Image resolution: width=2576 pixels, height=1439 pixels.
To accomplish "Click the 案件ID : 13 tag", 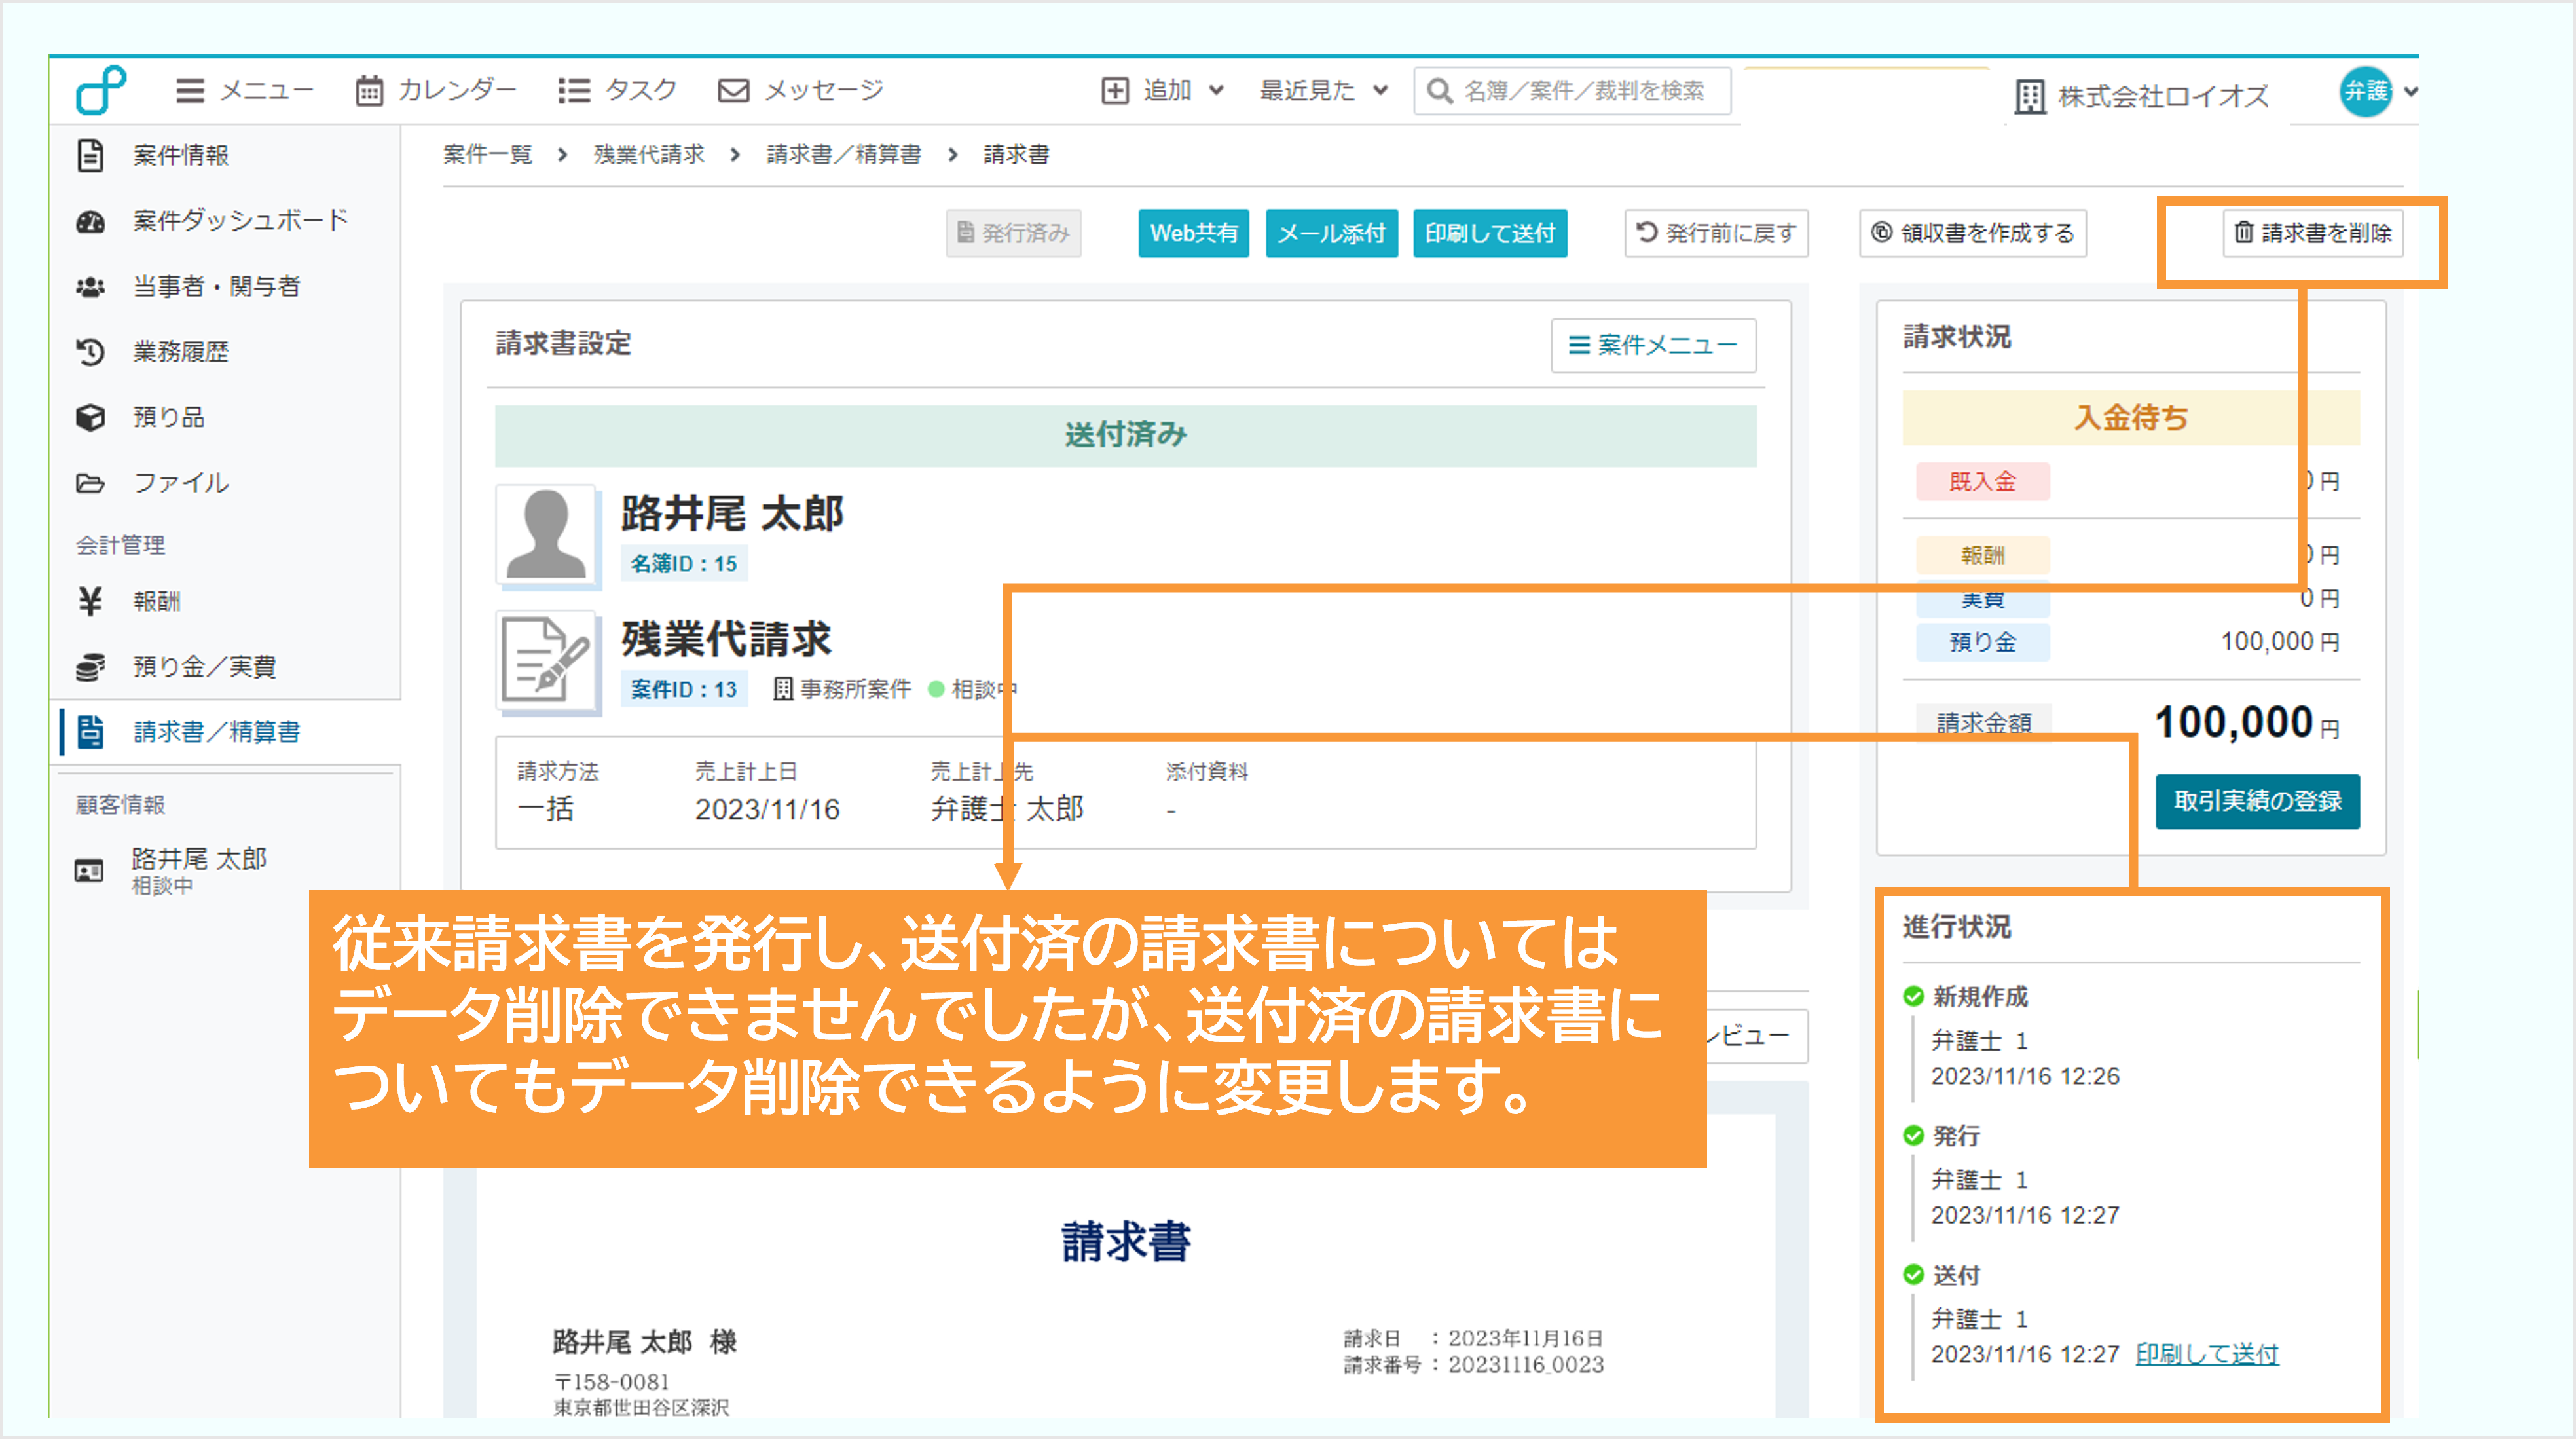I will pos(684,689).
